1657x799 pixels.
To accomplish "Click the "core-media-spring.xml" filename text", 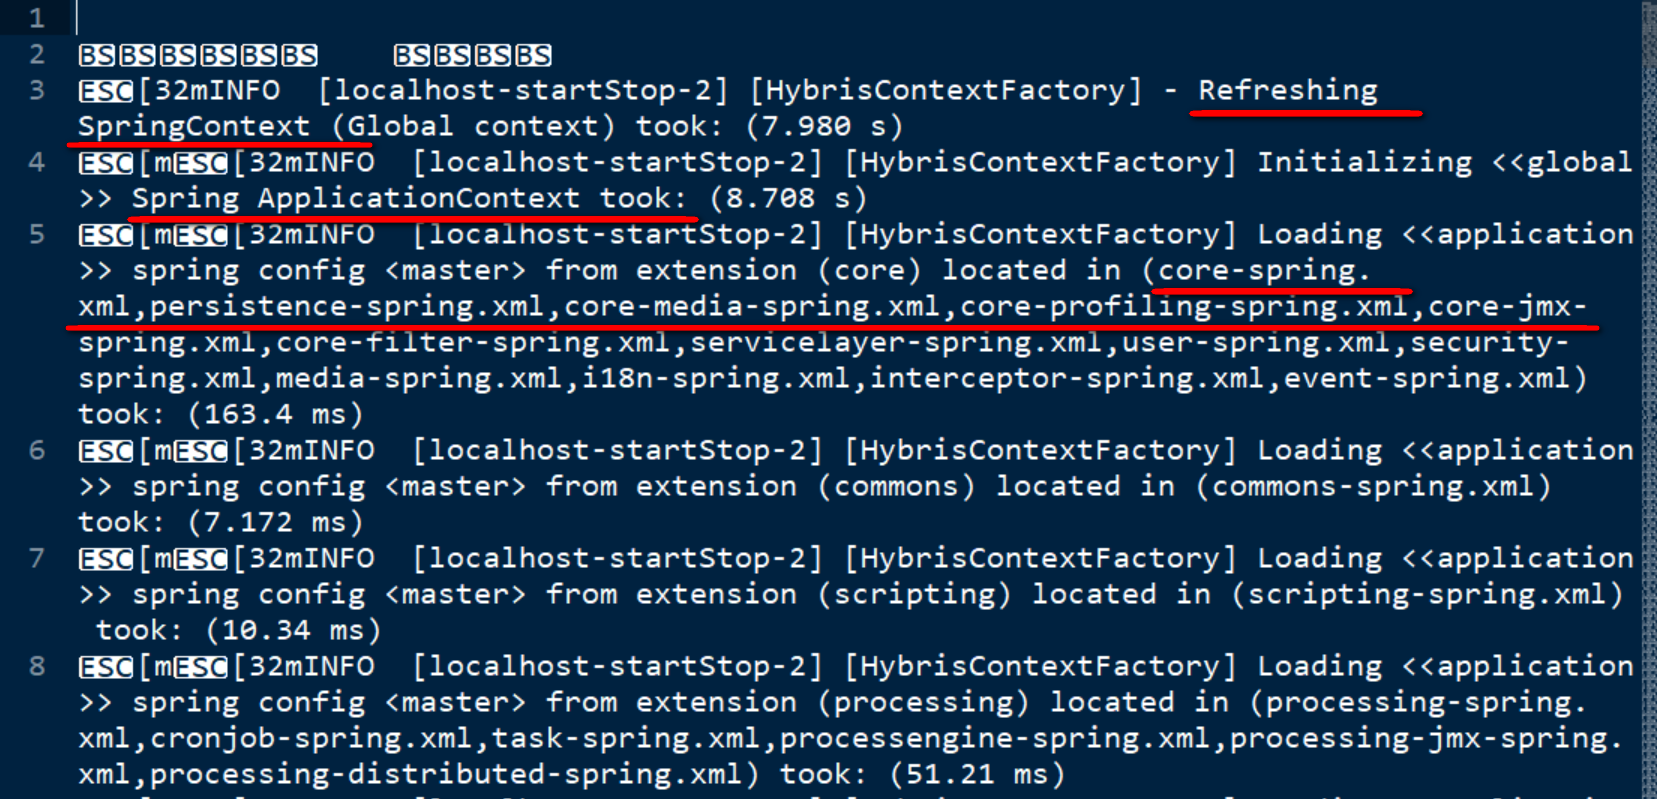I will click(751, 306).
